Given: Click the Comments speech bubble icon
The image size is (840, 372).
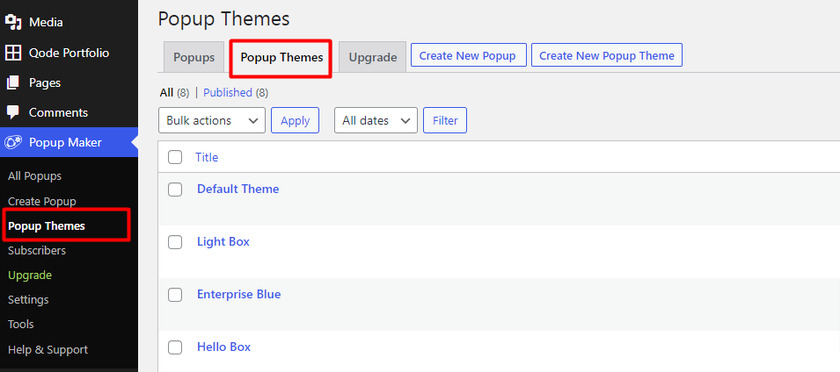Looking at the screenshot, I should (x=13, y=113).
